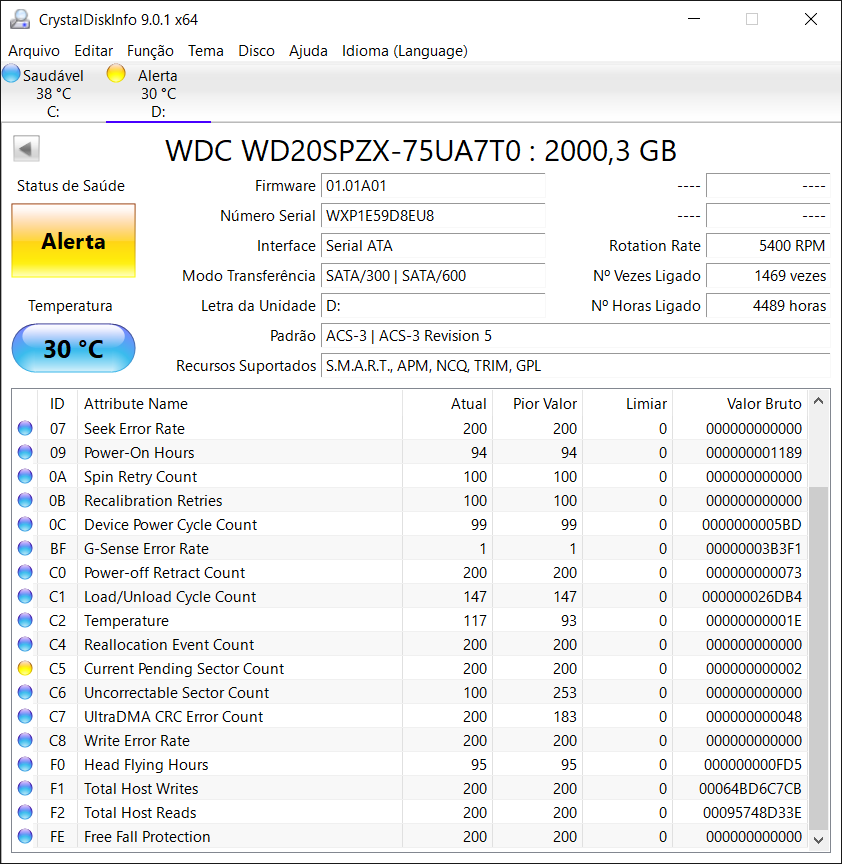This screenshot has height=864, width=842.
Task: Click the status dot for Spin Retry Count
Action: [25, 476]
